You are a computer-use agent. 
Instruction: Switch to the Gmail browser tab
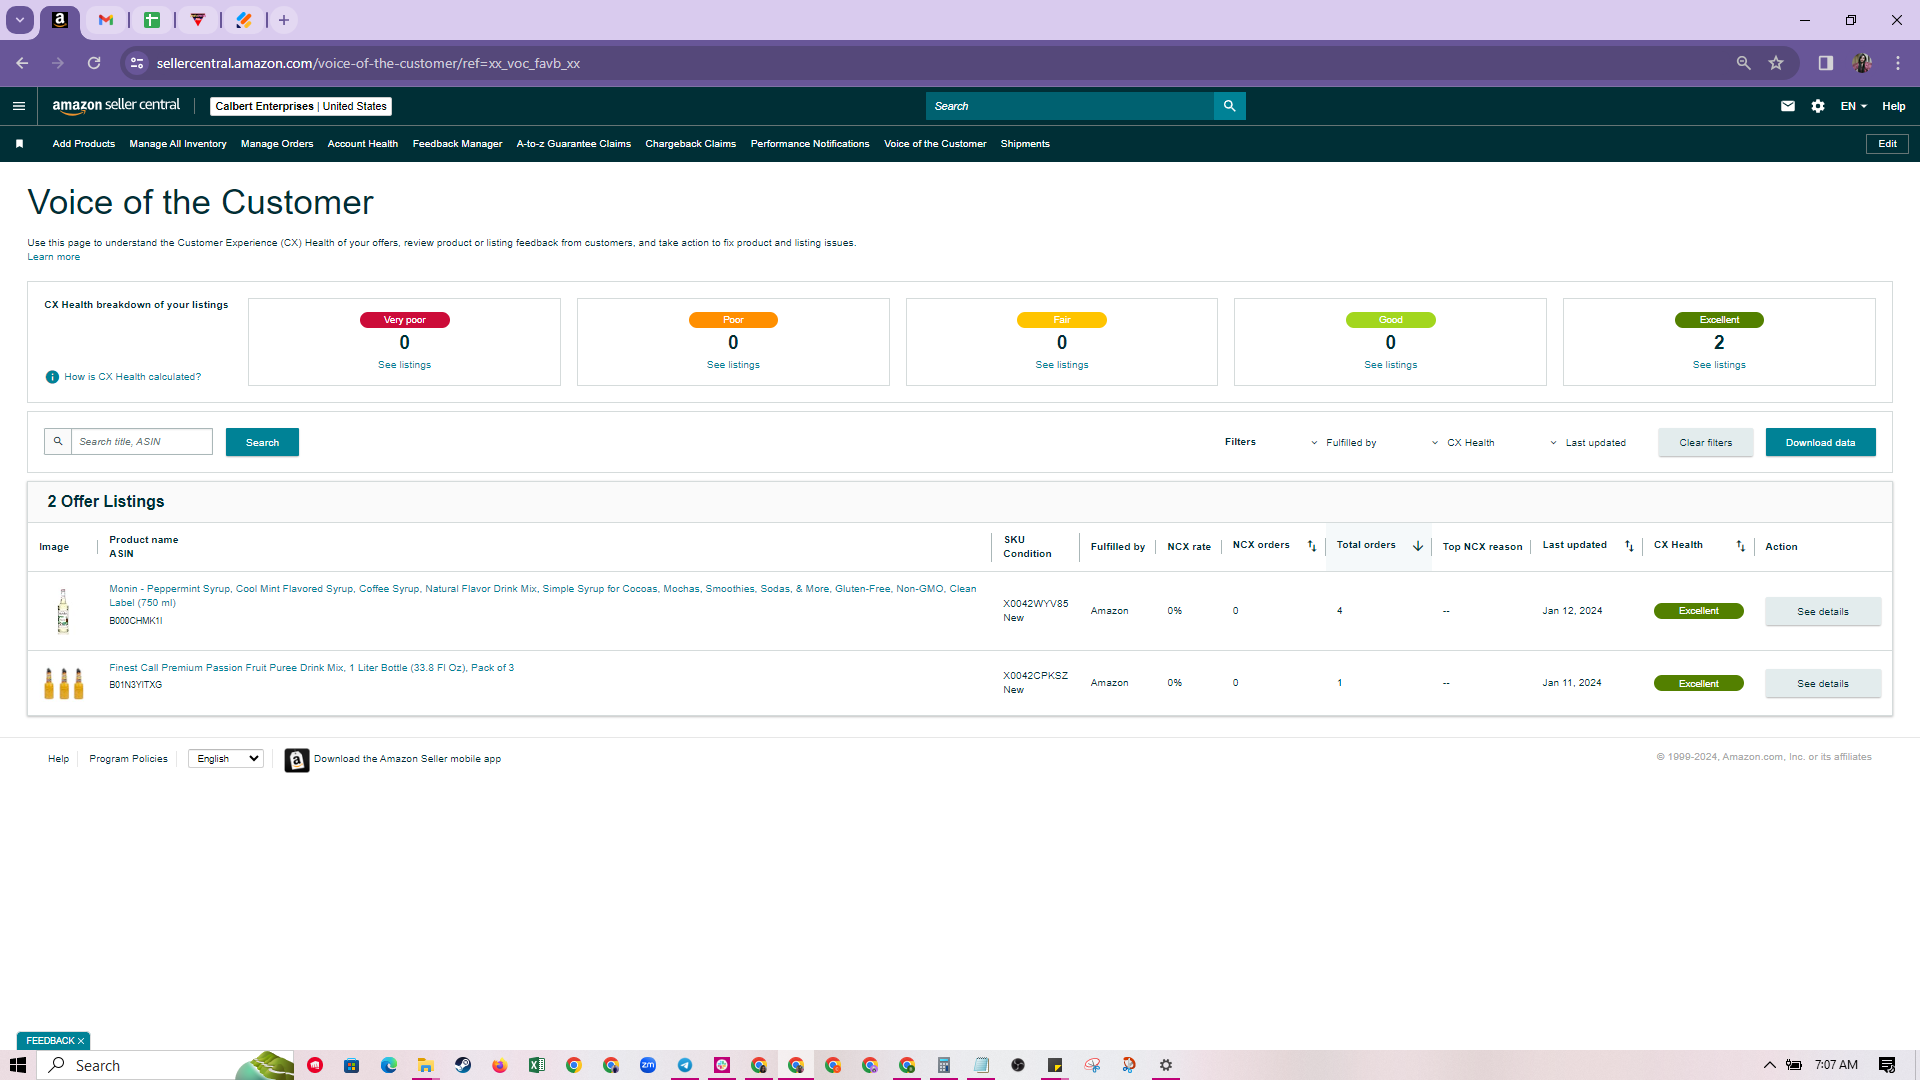point(106,20)
